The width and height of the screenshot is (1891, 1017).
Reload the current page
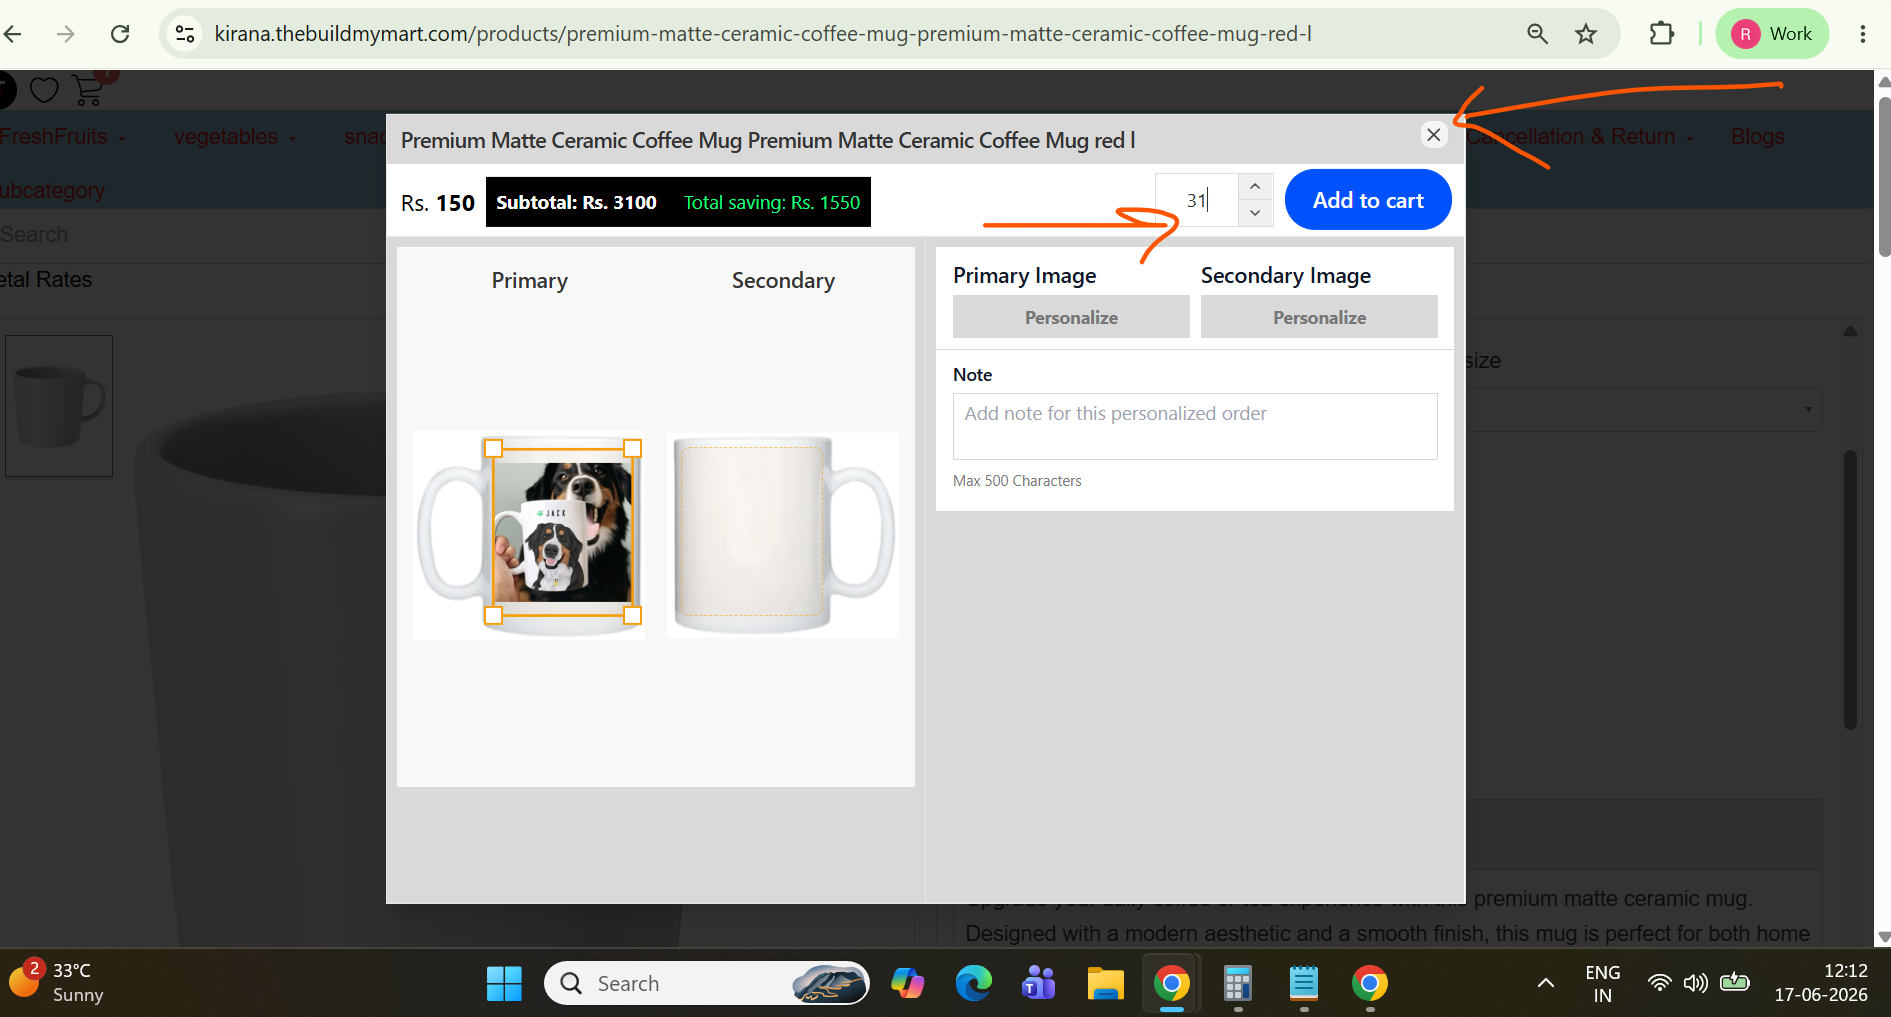120,34
